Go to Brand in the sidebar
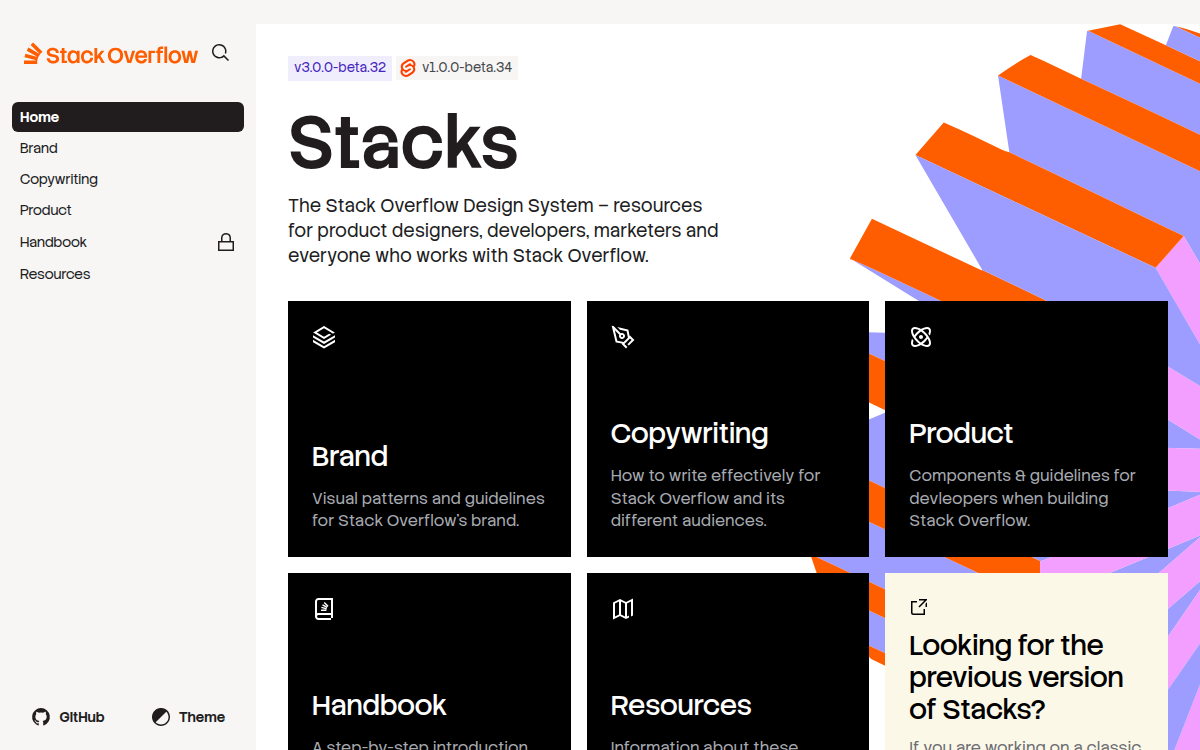Viewport: 1200px width, 750px height. click(128, 148)
